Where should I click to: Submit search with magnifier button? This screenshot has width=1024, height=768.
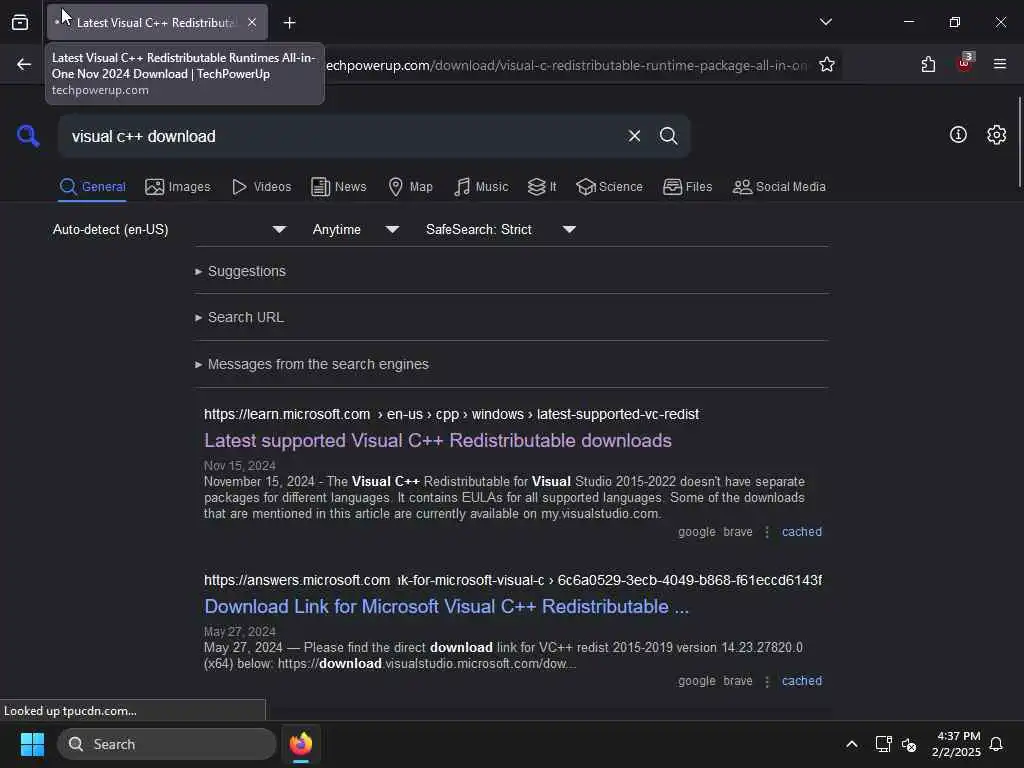(x=668, y=136)
